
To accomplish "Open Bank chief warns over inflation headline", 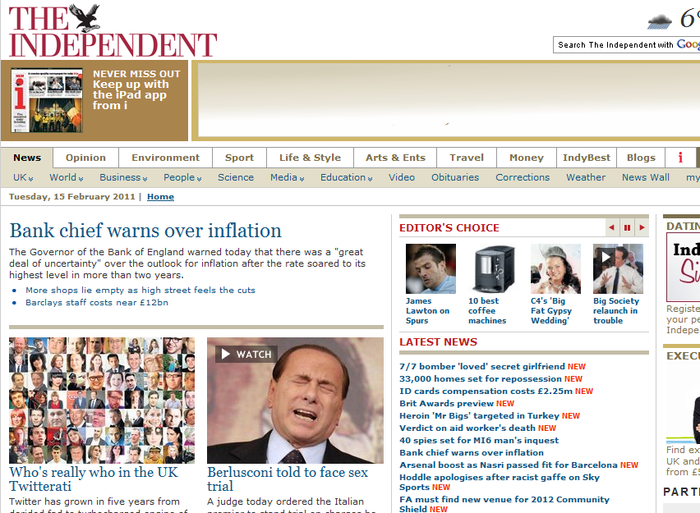I will [146, 231].
